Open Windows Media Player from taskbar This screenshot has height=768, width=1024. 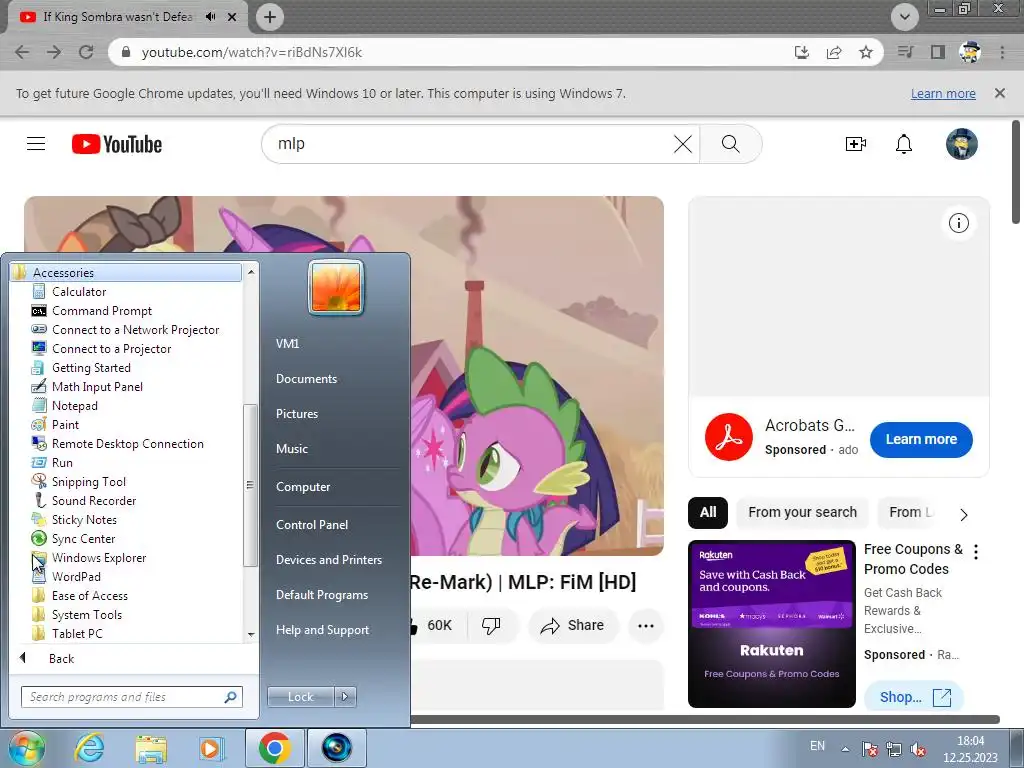212,748
